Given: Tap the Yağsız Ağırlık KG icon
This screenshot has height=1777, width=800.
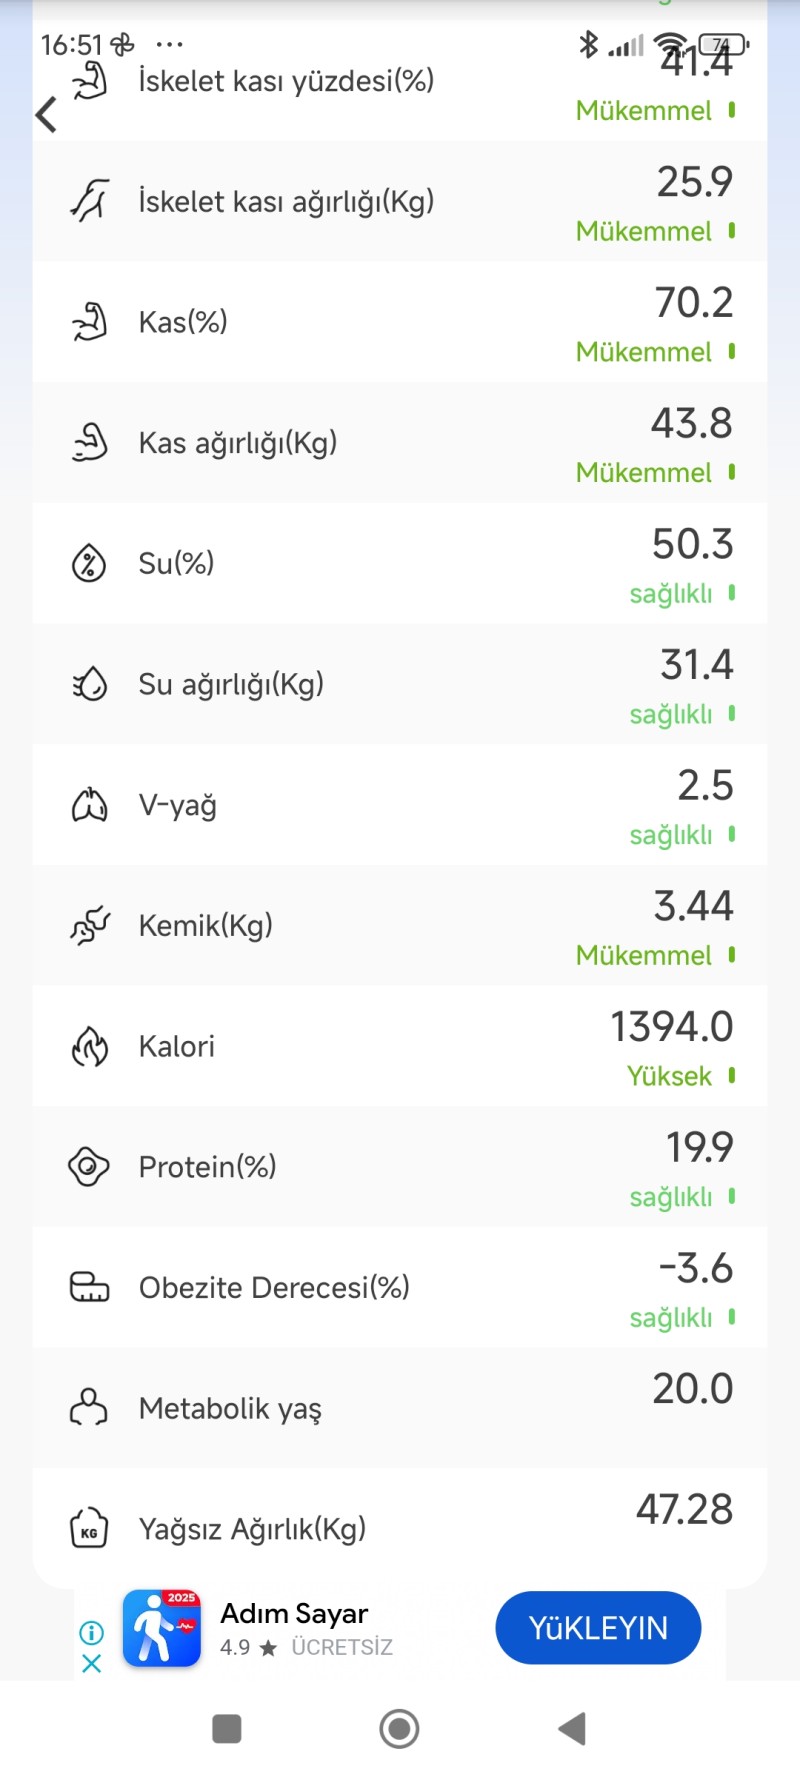Looking at the screenshot, I should 89,1528.
